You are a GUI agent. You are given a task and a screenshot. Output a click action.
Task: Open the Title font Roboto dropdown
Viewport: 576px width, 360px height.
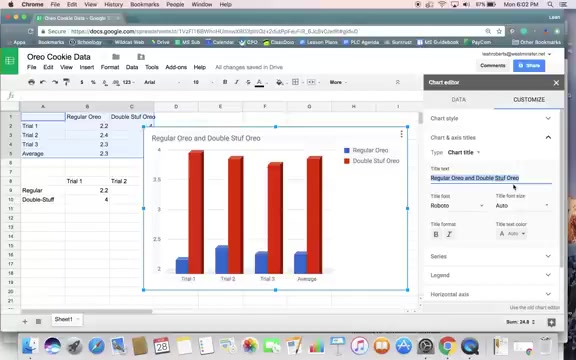(x=457, y=206)
